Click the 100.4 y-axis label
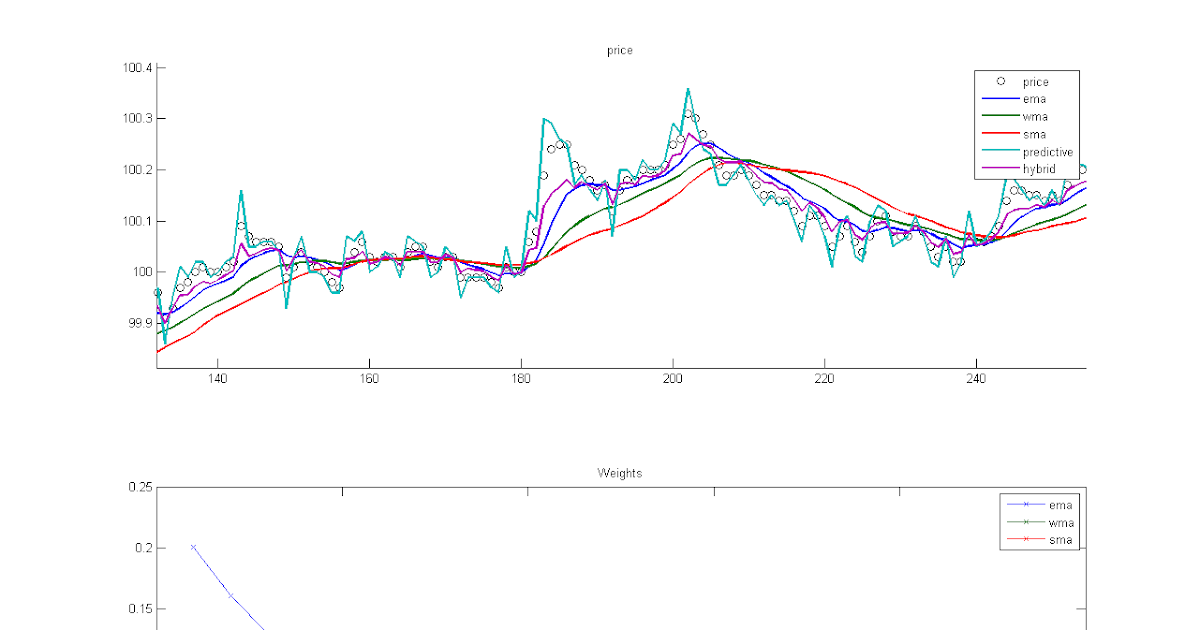 137,68
